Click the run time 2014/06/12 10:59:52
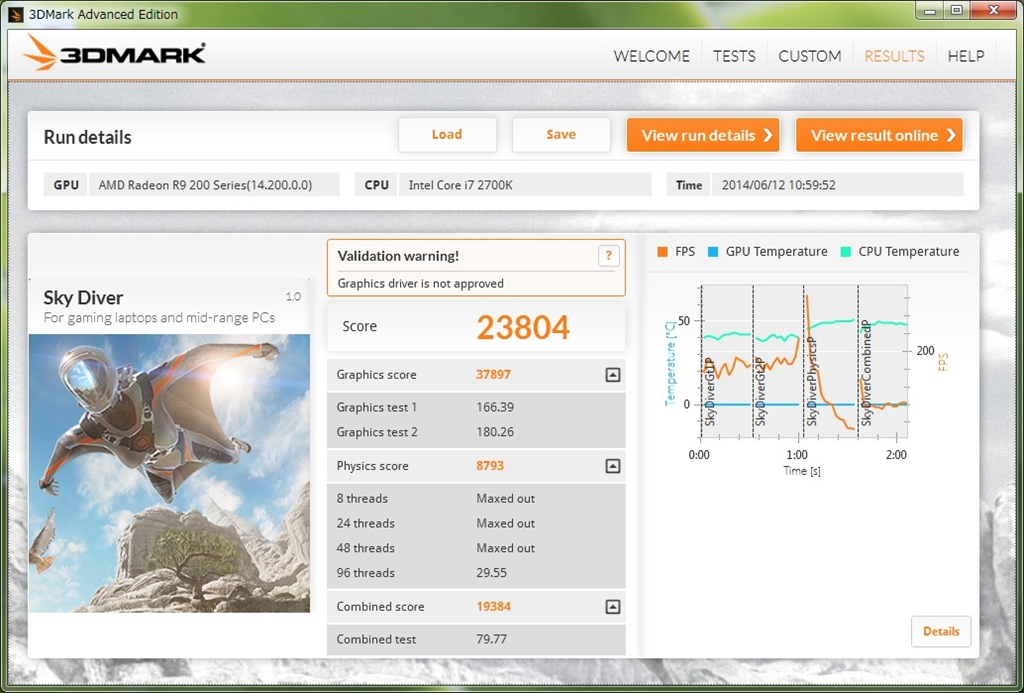 778,185
